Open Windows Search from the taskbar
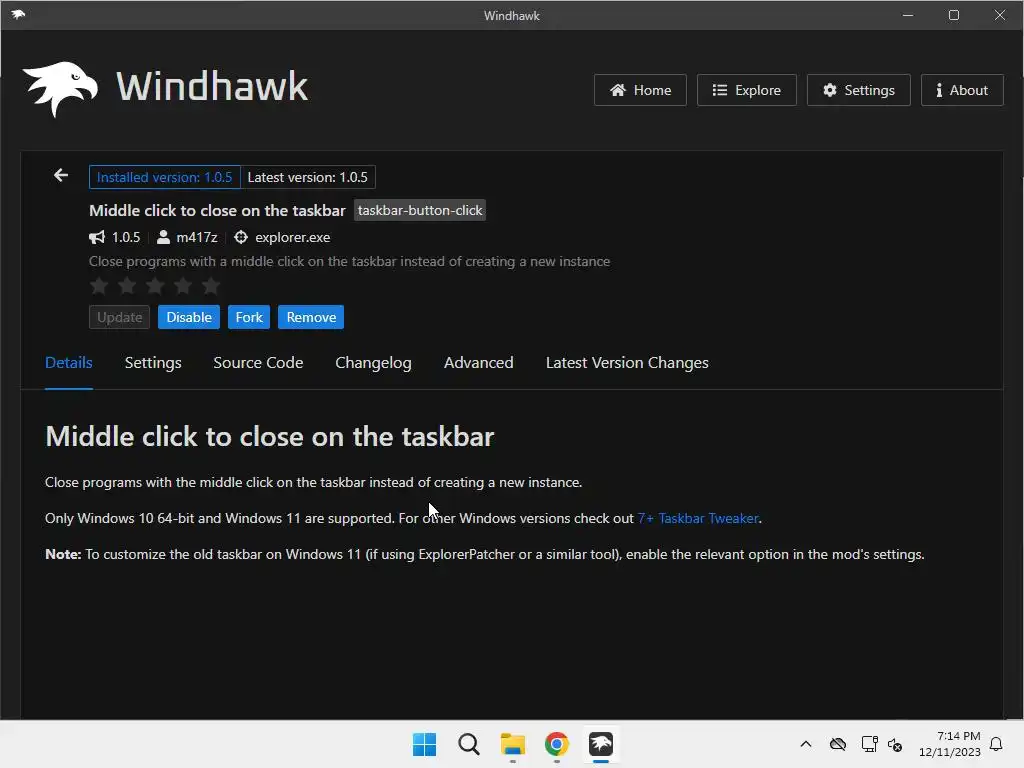Screen dimensions: 1024x768 pos(468,744)
